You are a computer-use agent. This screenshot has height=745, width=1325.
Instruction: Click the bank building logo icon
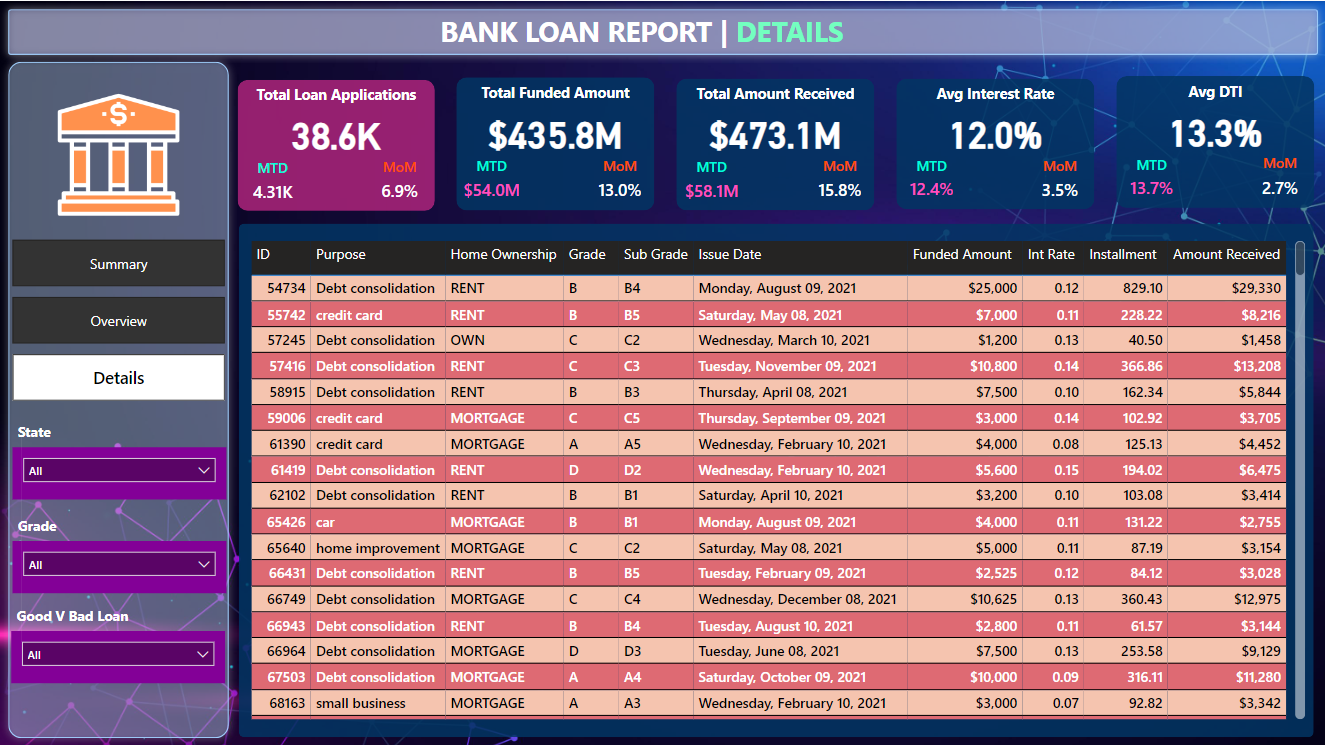click(118, 153)
